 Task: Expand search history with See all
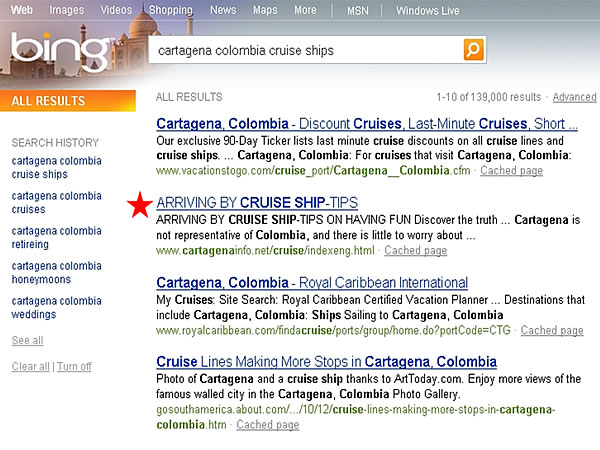click(x=27, y=341)
